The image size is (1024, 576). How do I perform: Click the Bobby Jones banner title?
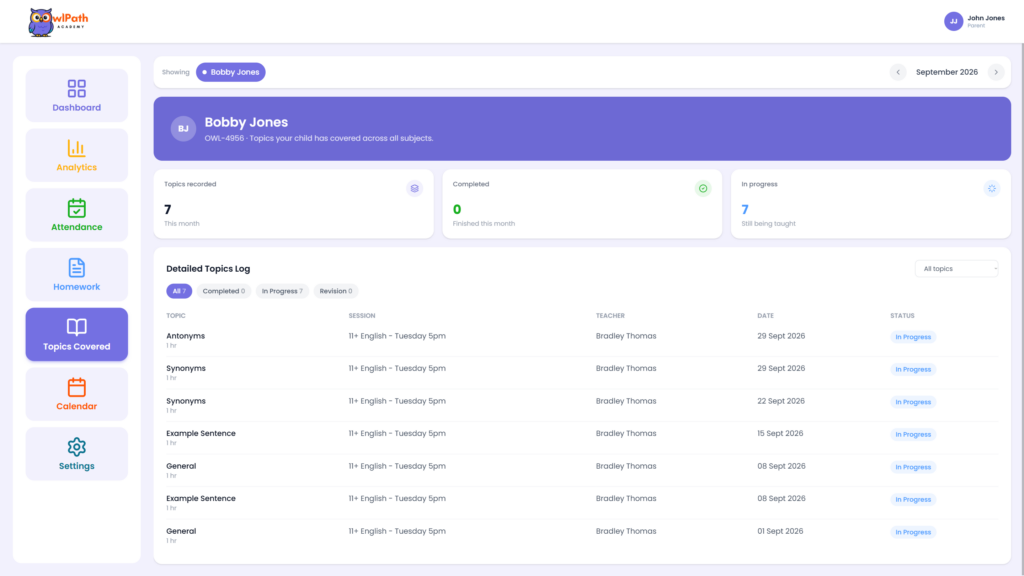click(246, 122)
